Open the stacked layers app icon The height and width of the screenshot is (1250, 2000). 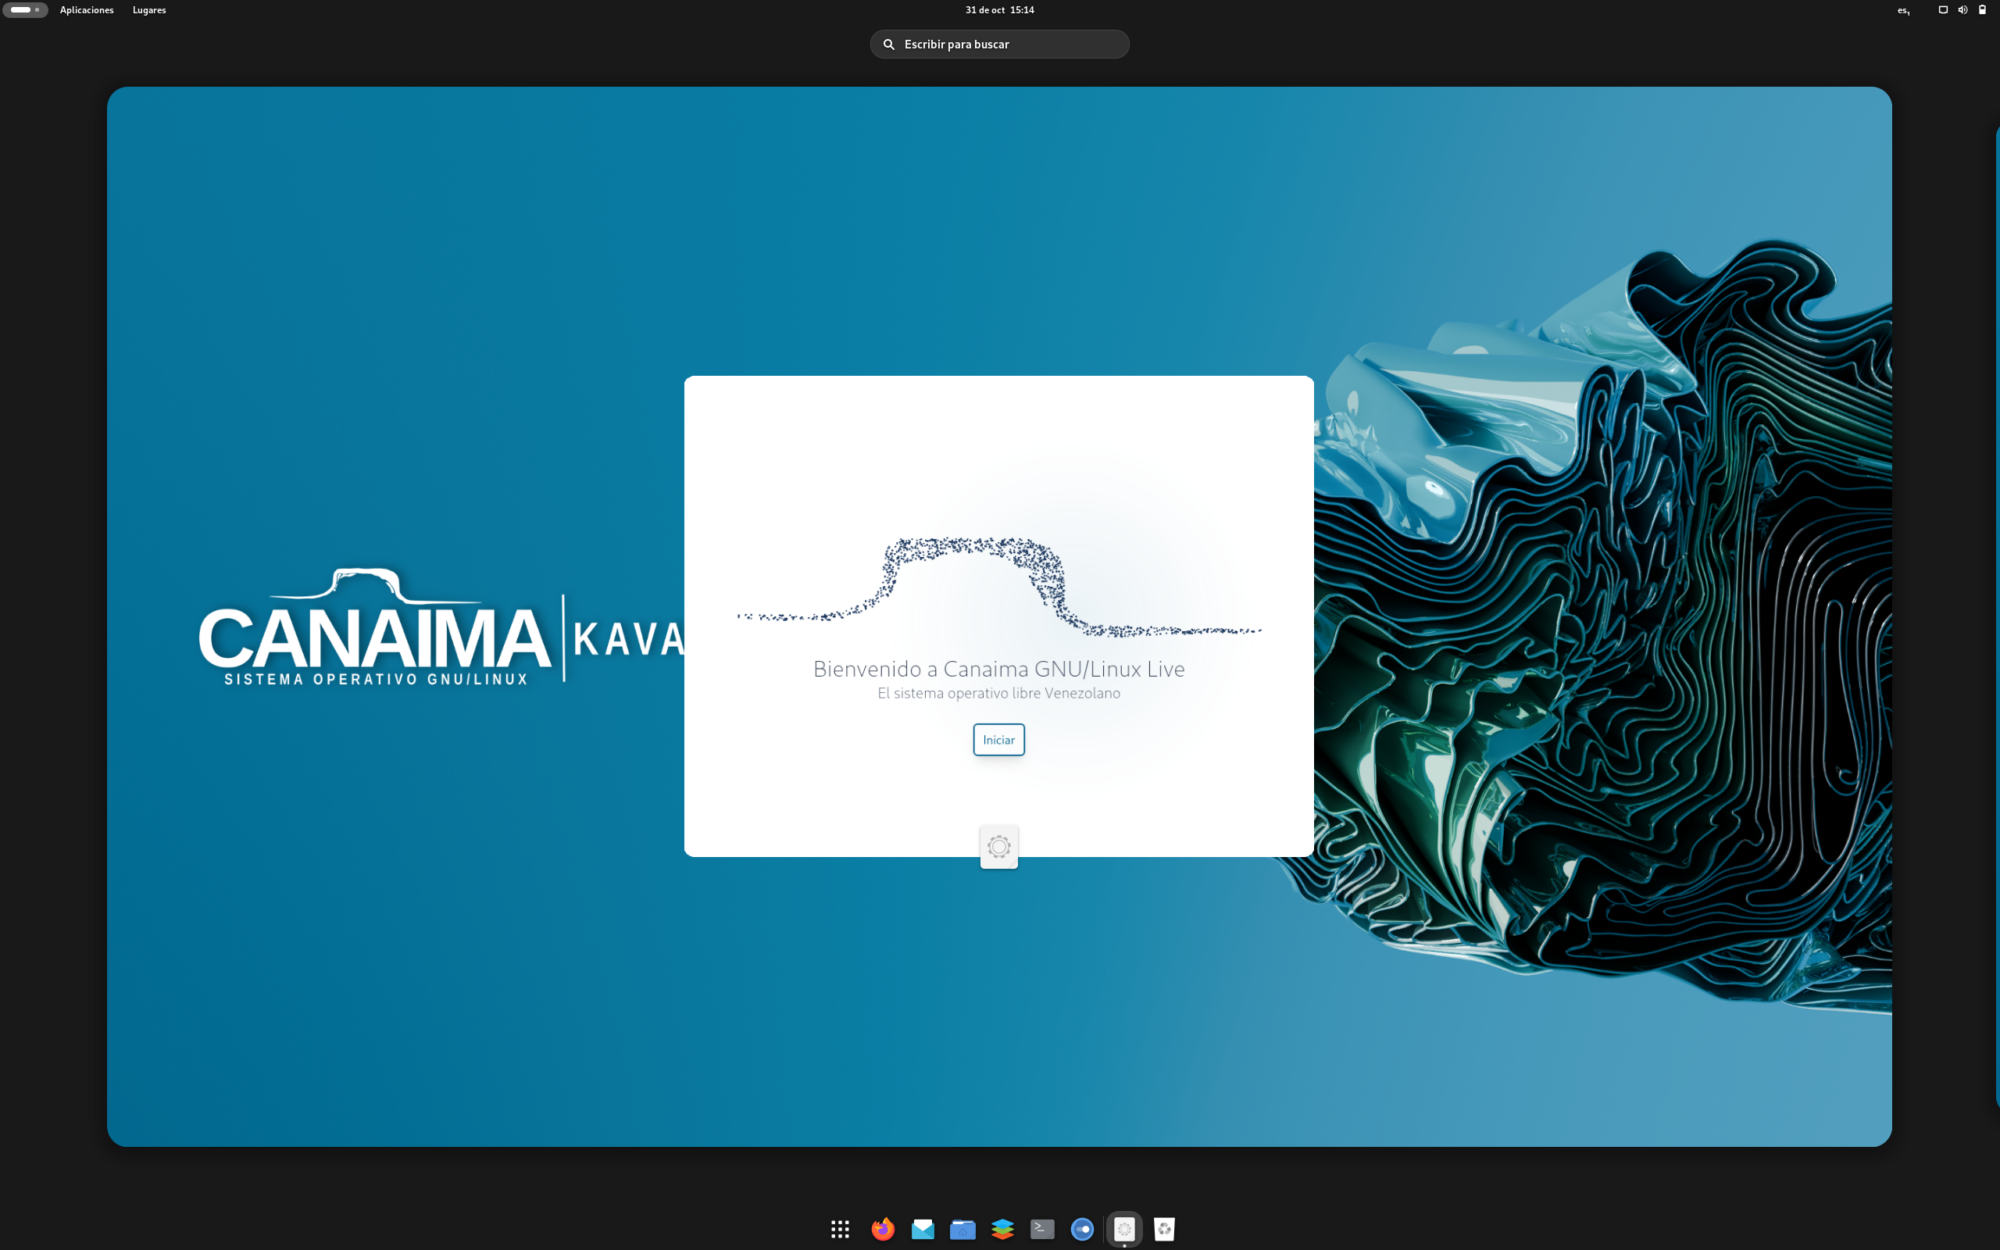pyautogui.click(x=1002, y=1229)
